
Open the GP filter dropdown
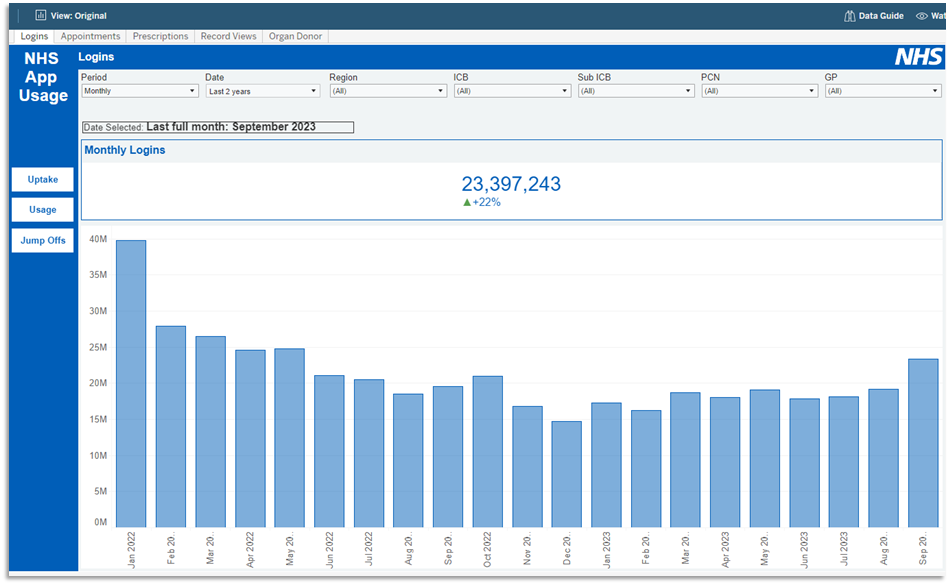tap(883, 91)
